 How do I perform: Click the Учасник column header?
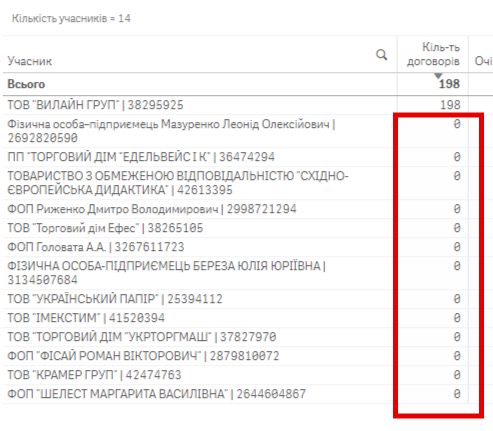(30, 61)
